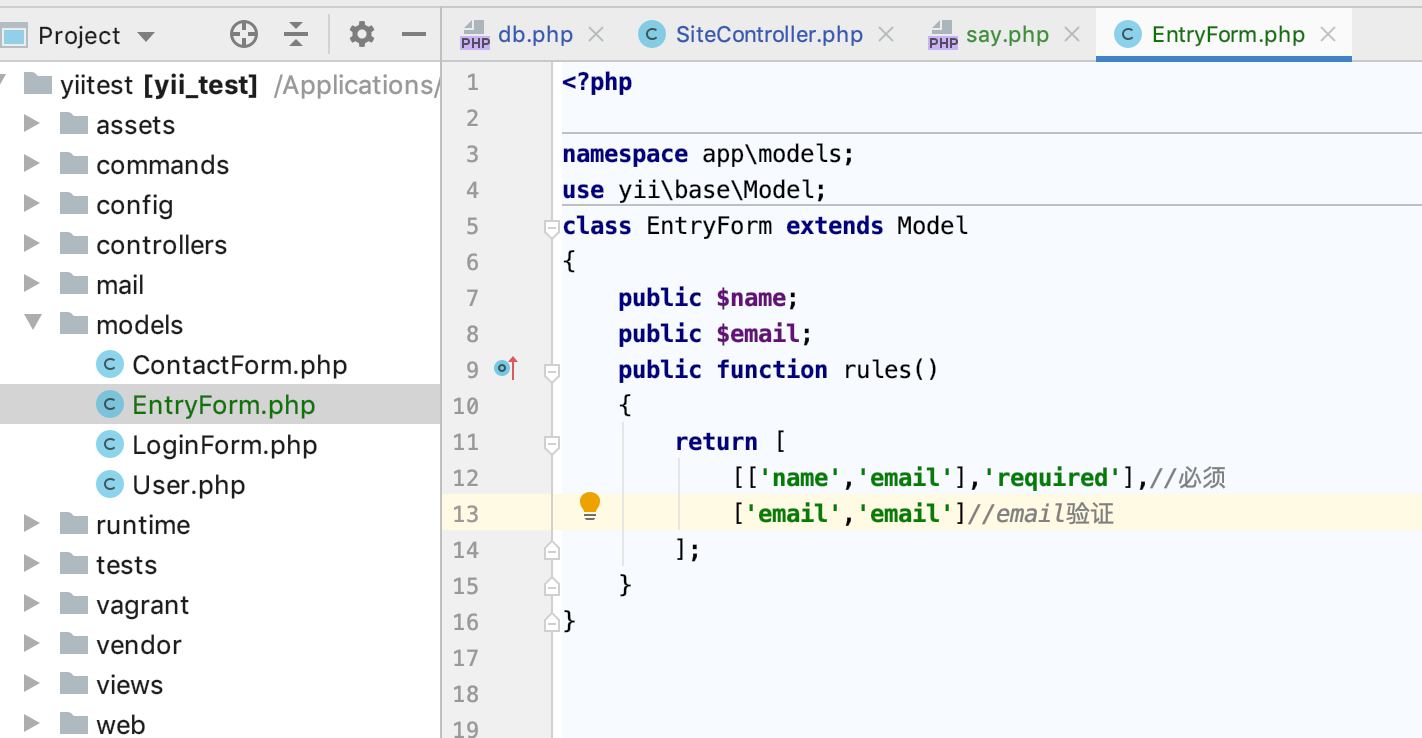Hide the Project tool window
The image size is (1422, 738).
(x=414, y=35)
